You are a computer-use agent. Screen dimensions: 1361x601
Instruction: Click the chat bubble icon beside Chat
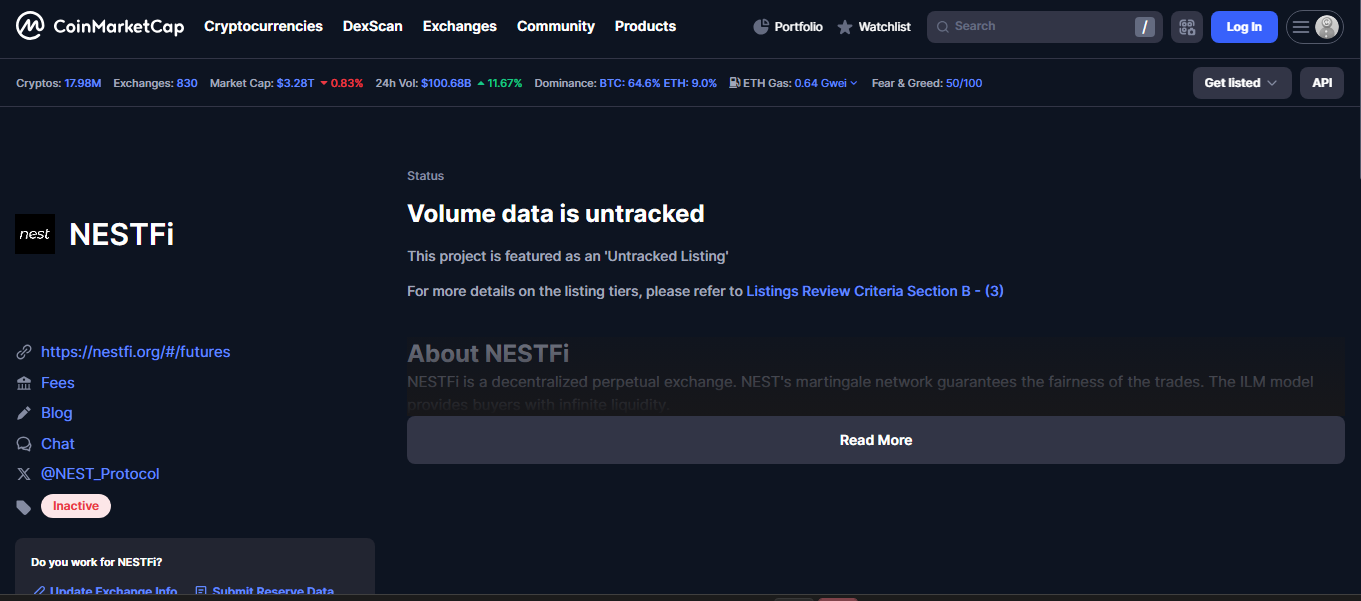[x=24, y=444]
